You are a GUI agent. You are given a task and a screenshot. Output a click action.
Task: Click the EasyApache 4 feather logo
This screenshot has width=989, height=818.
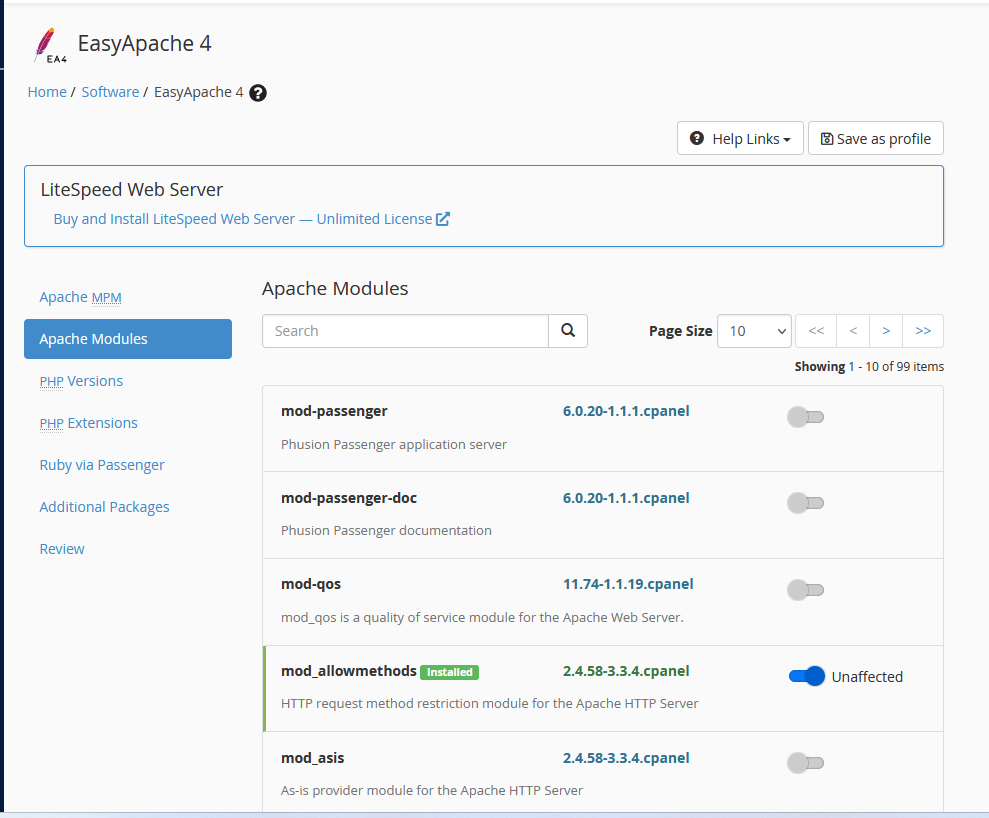coord(50,45)
